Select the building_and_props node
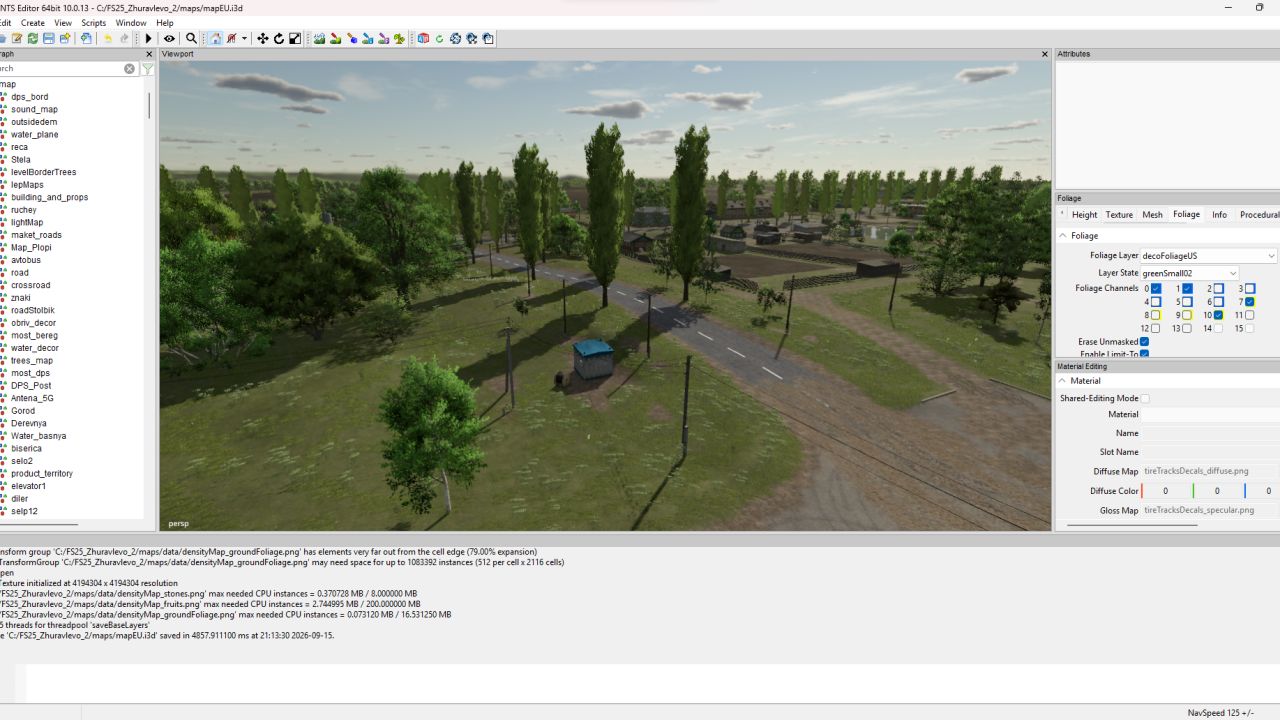The width and height of the screenshot is (1280, 720). (50, 198)
